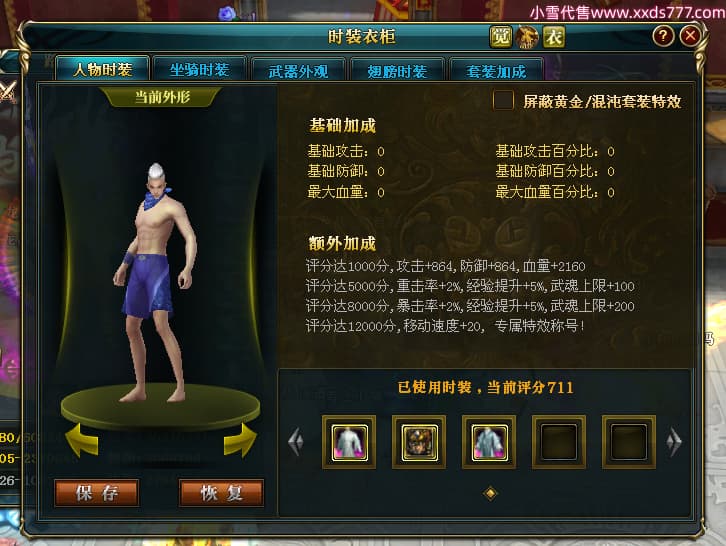726x546 pixels.
Task: Switch to 武器外观 tab
Action: (x=298, y=71)
